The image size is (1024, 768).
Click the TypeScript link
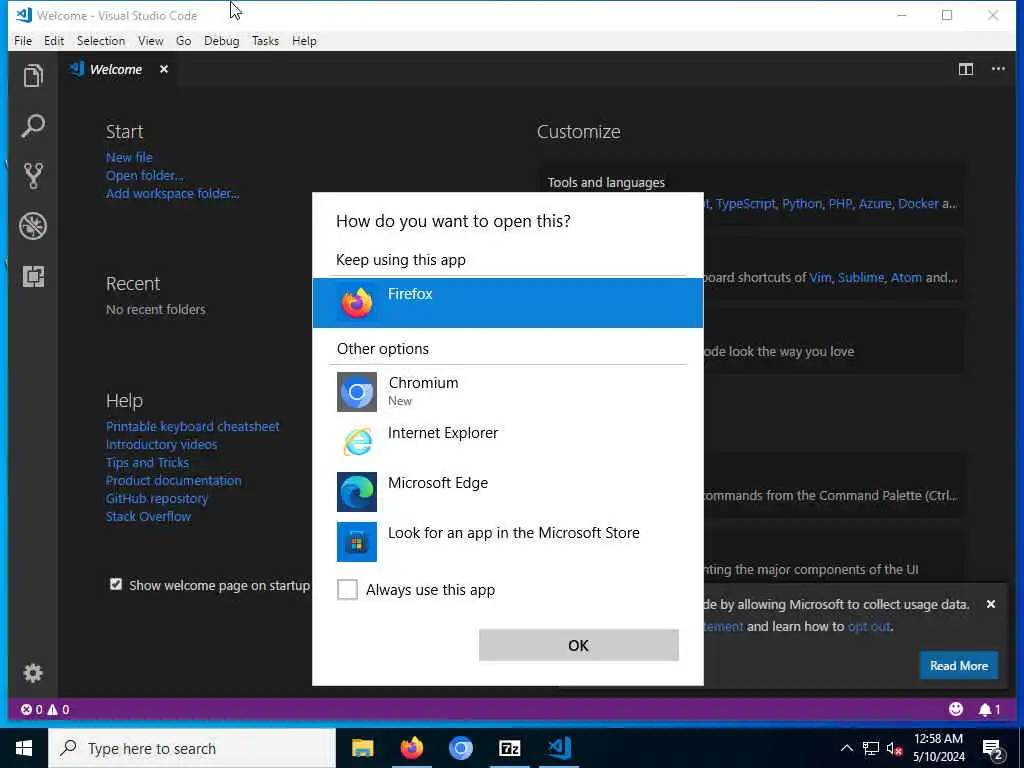746,203
